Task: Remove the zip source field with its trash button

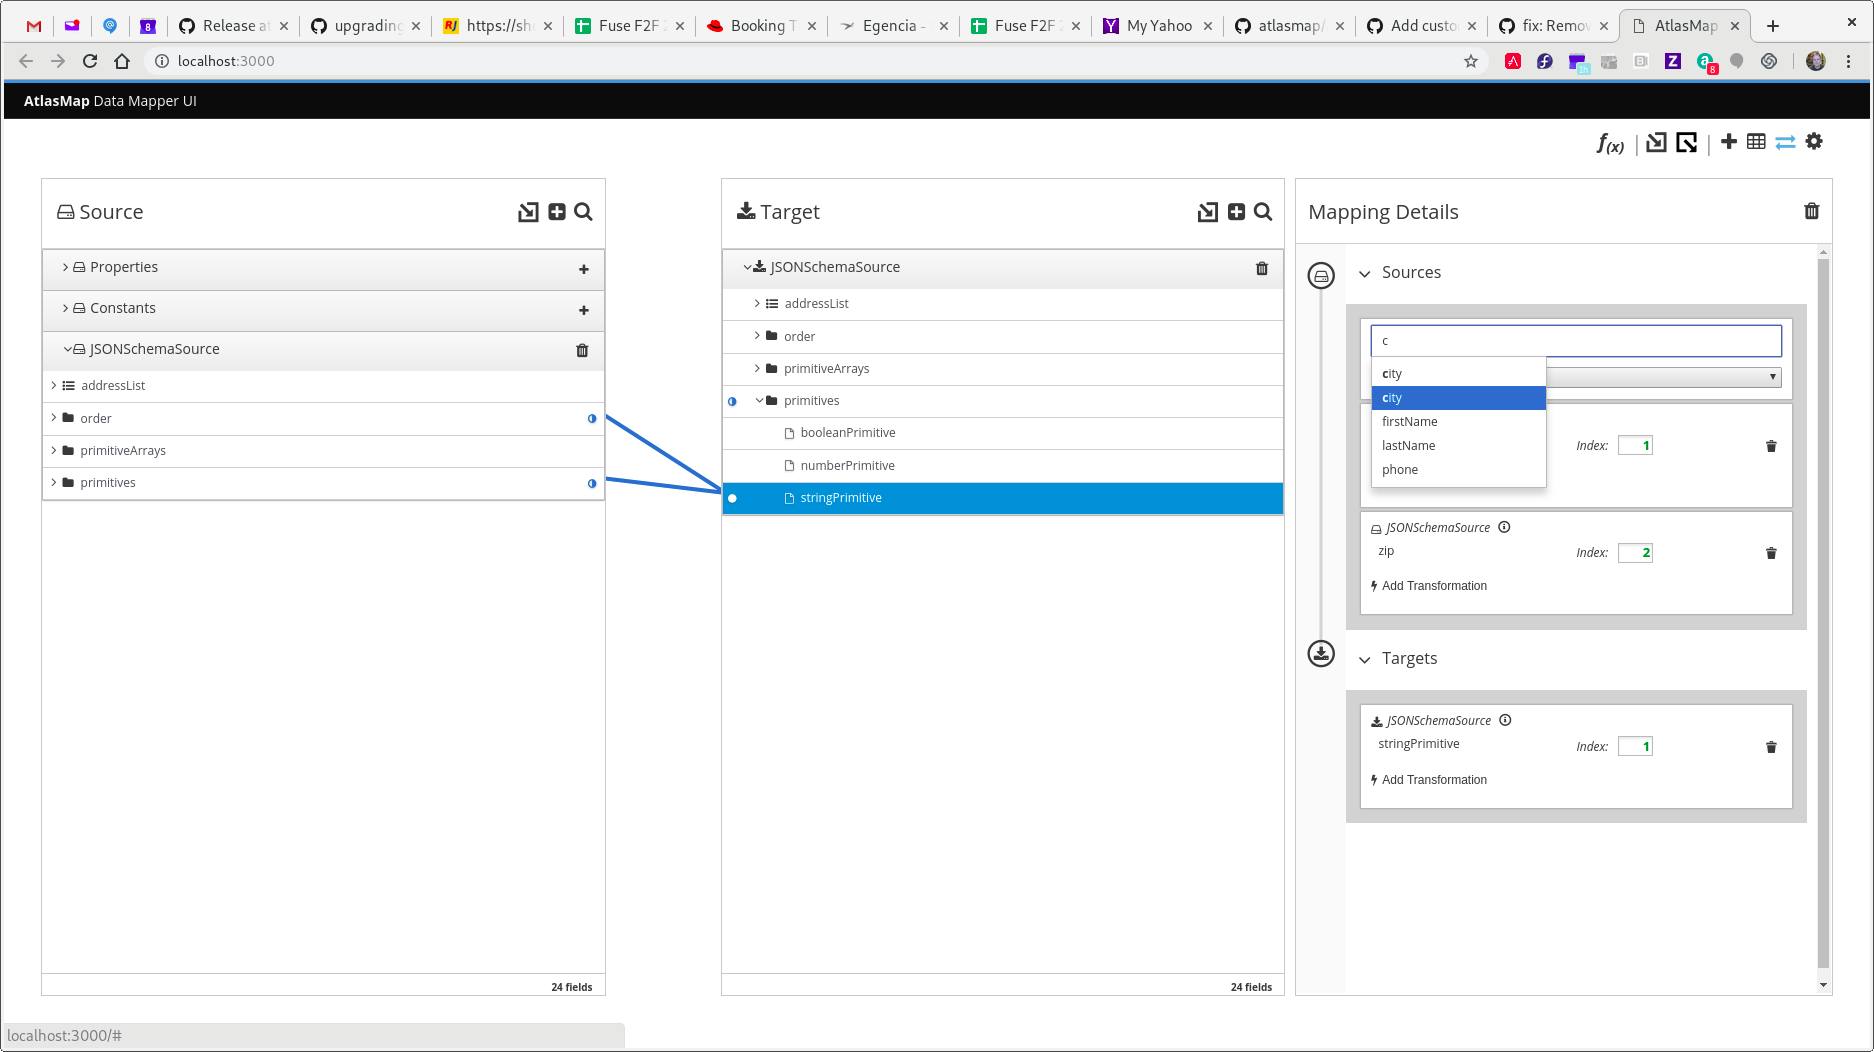Action: [1770, 552]
